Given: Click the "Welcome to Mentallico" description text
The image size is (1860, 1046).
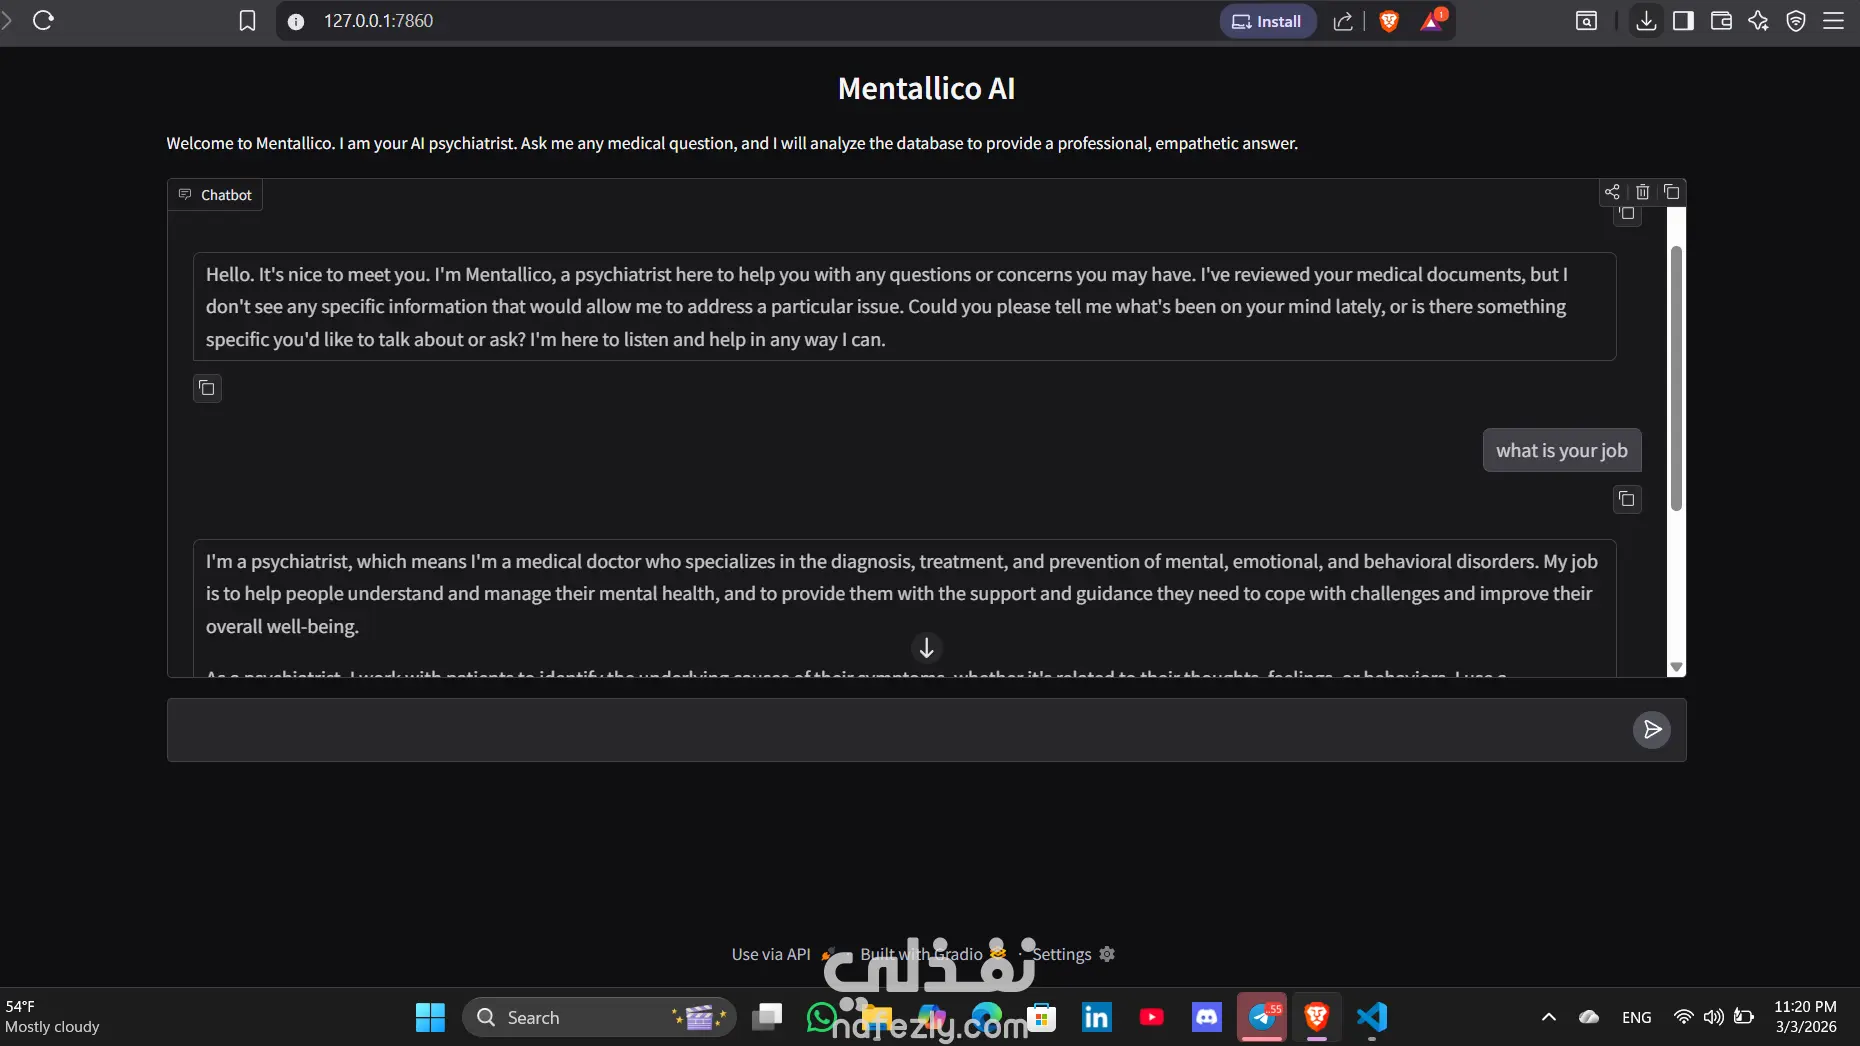Looking at the screenshot, I should (732, 143).
